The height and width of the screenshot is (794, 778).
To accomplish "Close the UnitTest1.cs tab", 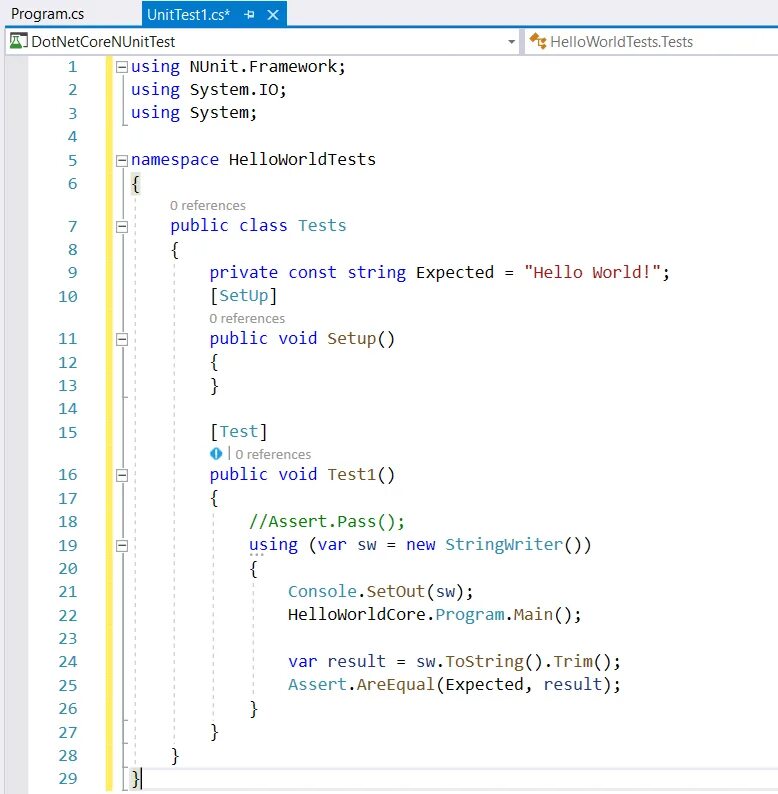I will coord(273,15).
